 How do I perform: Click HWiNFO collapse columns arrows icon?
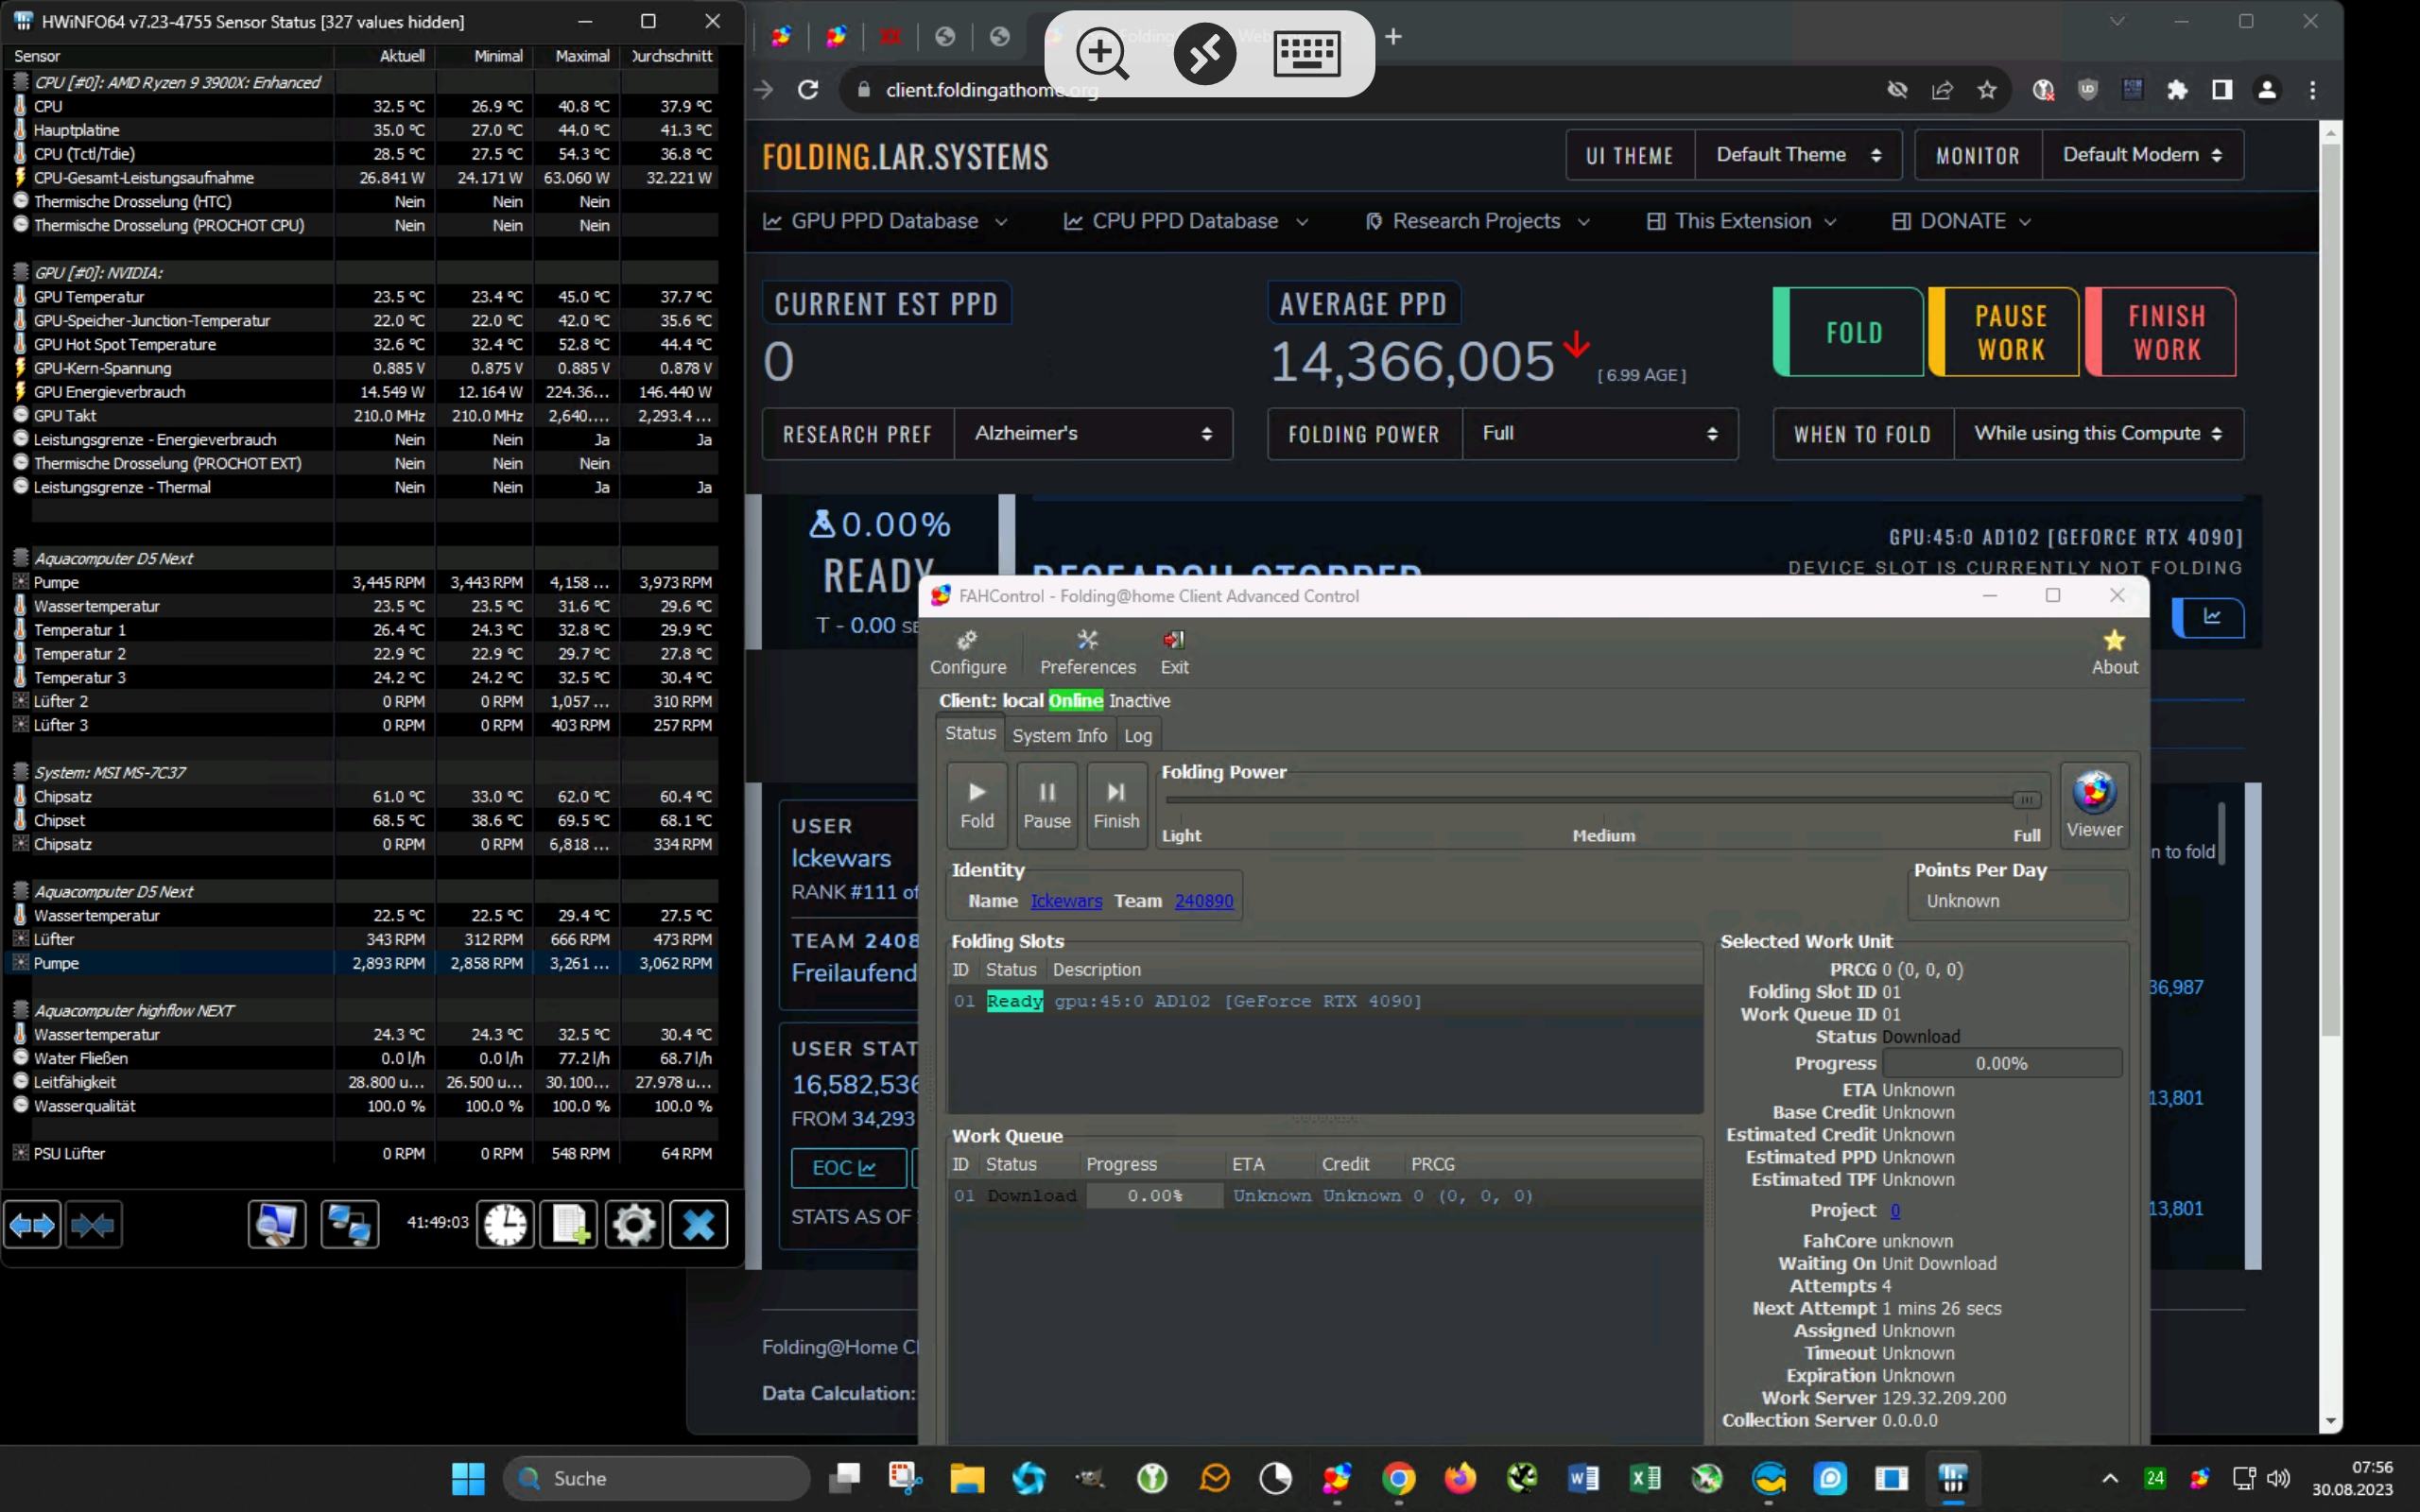pyautogui.click(x=93, y=1224)
